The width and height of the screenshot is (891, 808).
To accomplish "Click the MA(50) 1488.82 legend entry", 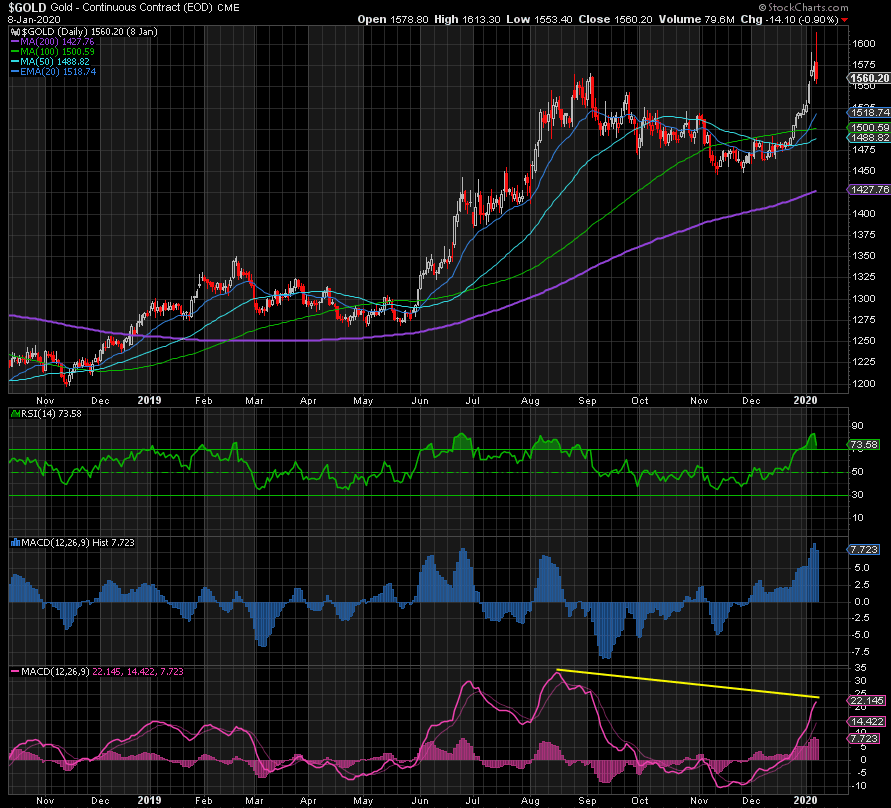I will pyautogui.click(x=55, y=62).
